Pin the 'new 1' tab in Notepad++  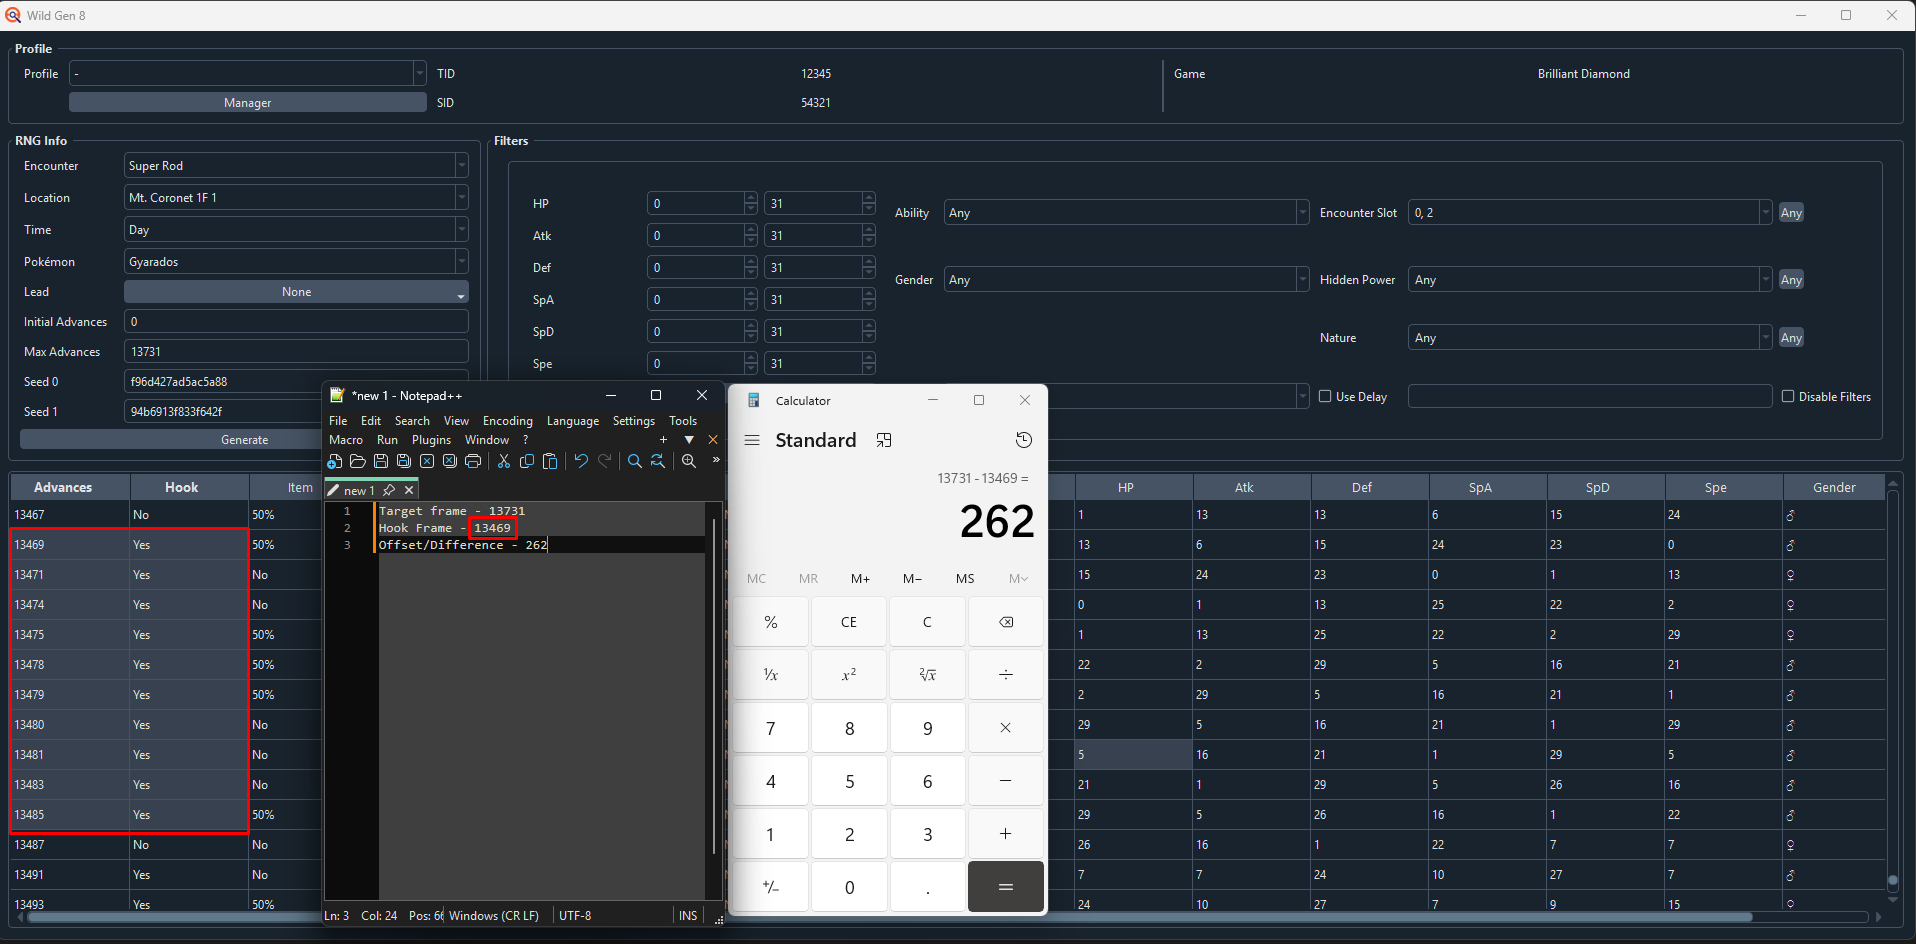click(389, 490)
